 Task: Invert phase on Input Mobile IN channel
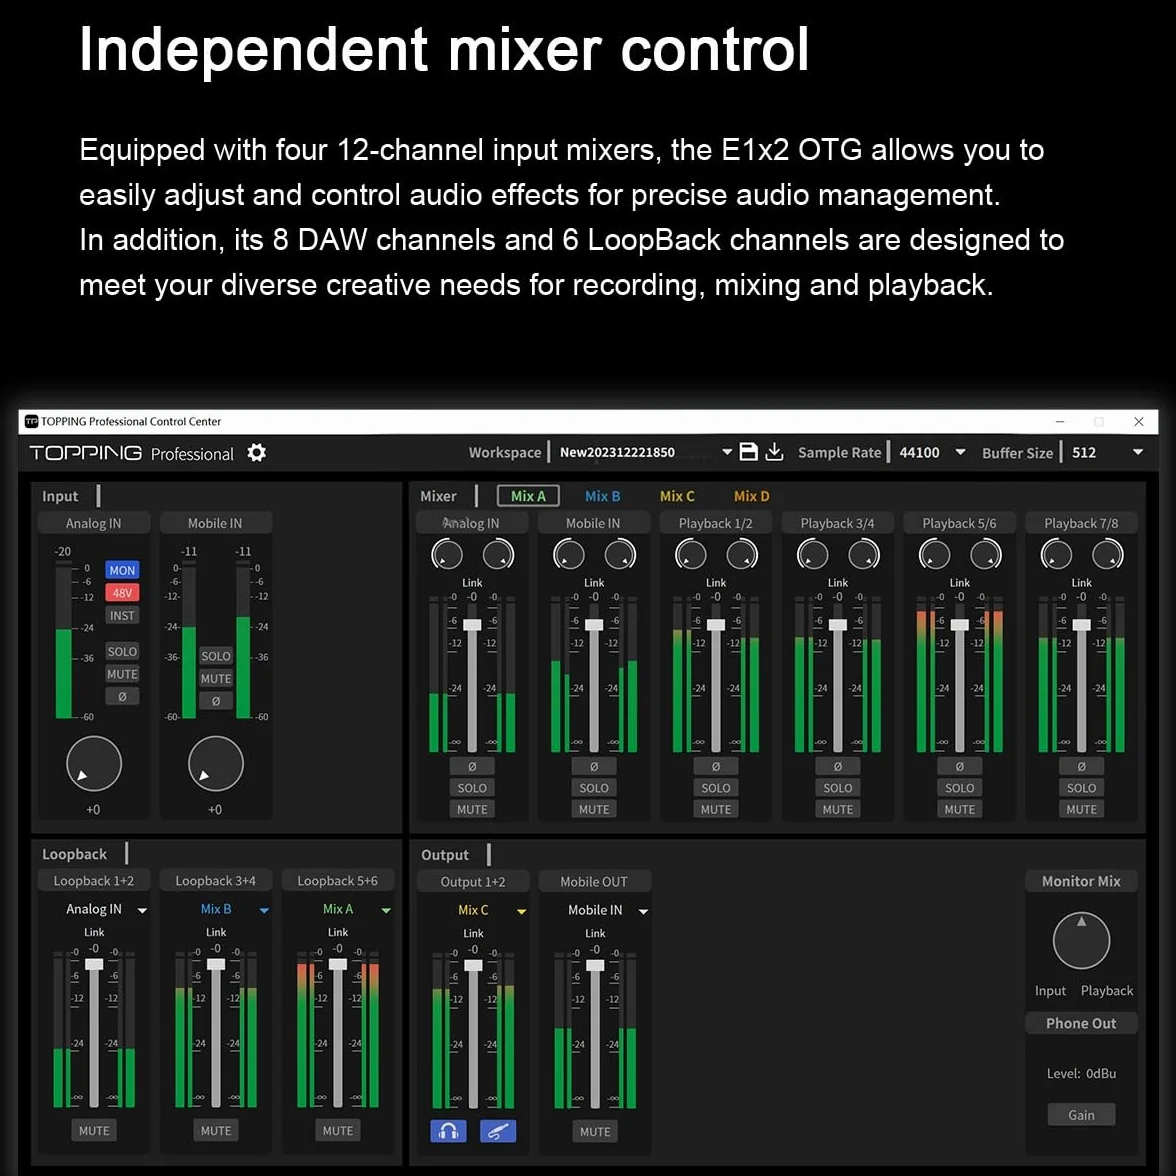pos(216,701)
